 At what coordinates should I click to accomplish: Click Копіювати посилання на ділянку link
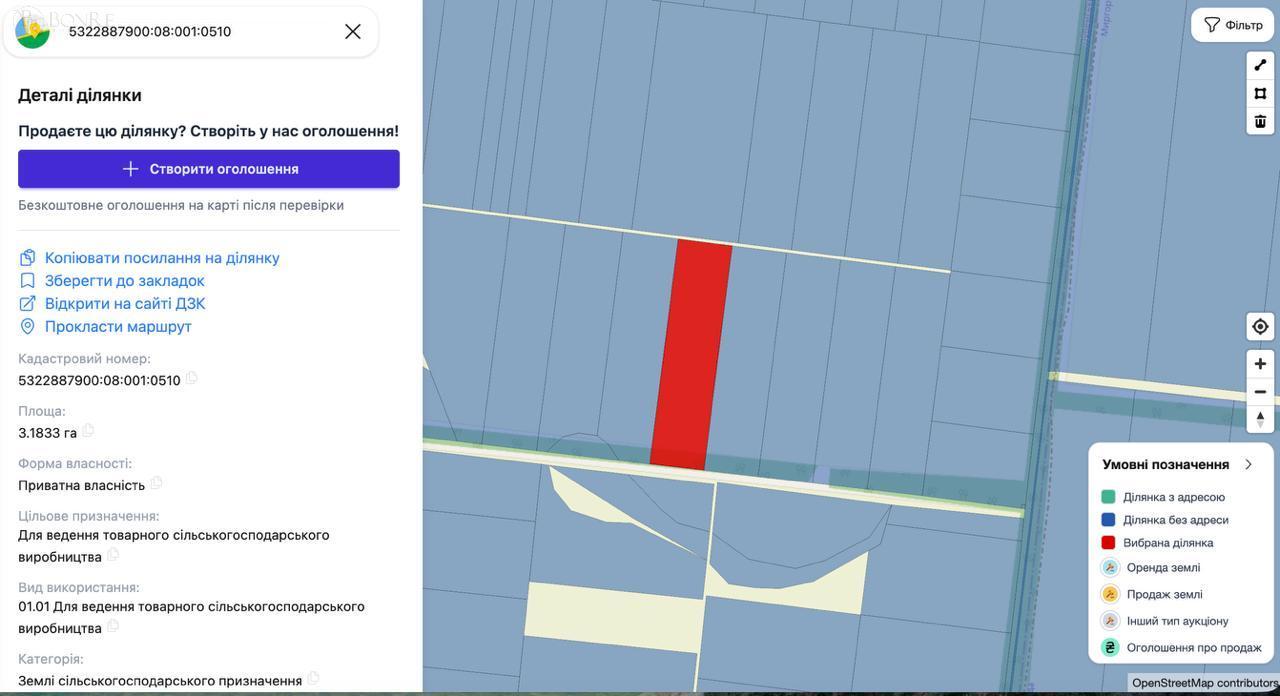click(161, 258)
